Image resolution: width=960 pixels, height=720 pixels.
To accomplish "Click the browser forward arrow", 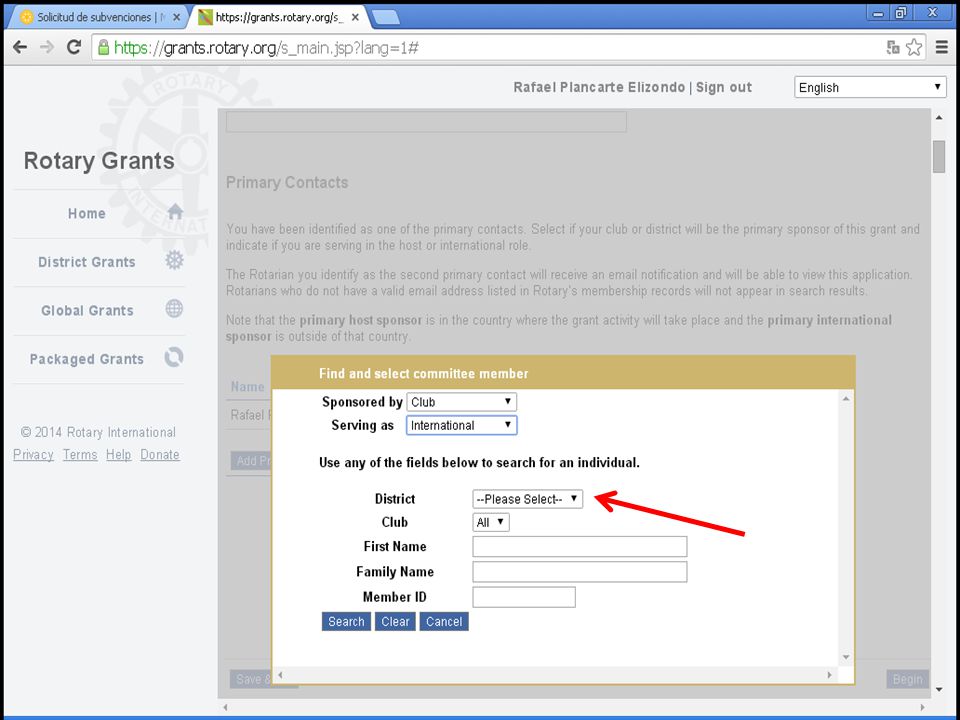I will 47,47.
